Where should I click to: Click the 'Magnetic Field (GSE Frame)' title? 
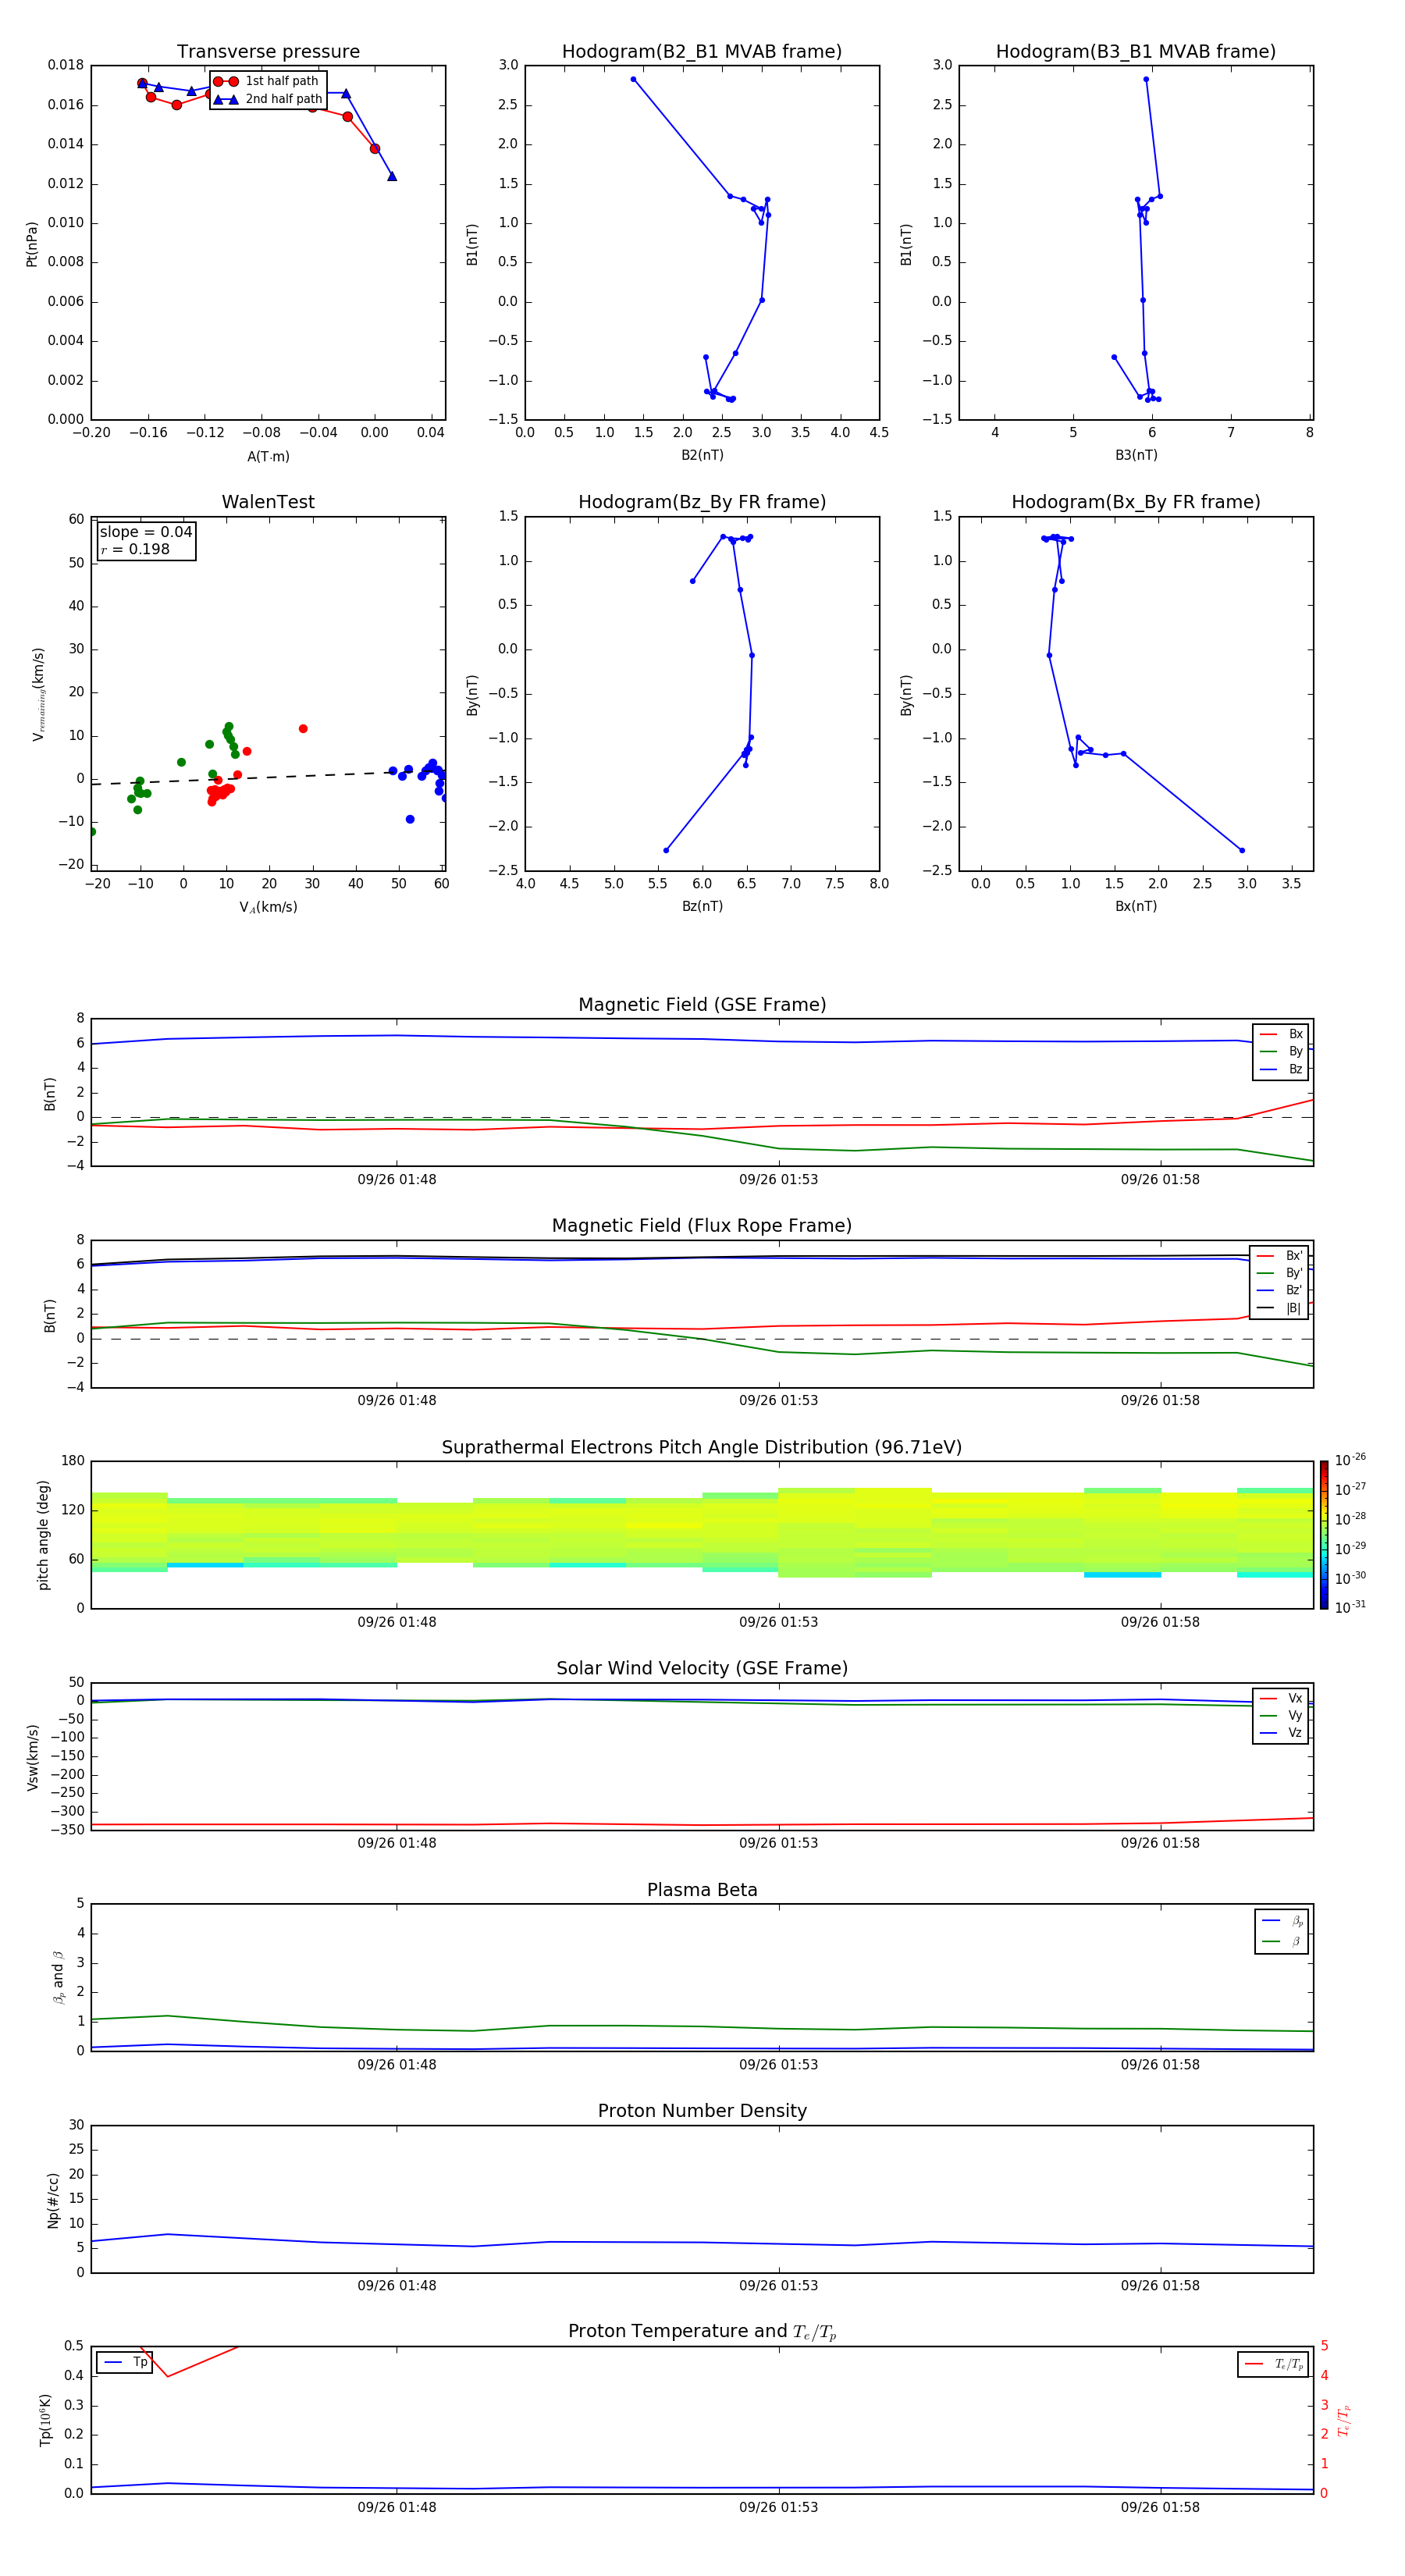[x=702, y=1005]
